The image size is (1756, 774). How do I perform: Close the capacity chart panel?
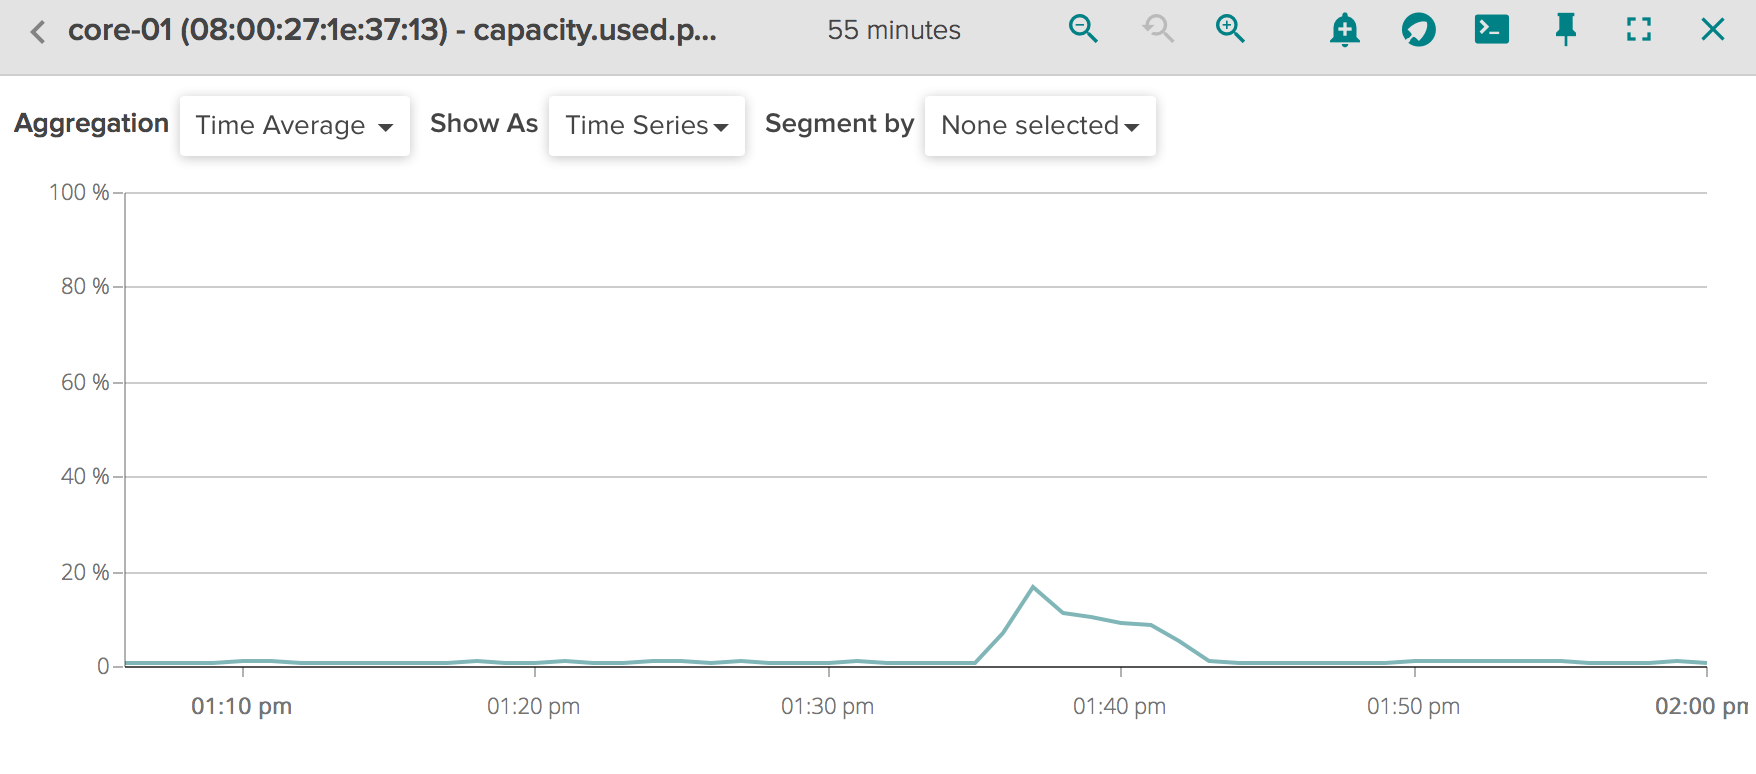(1712, 30)
